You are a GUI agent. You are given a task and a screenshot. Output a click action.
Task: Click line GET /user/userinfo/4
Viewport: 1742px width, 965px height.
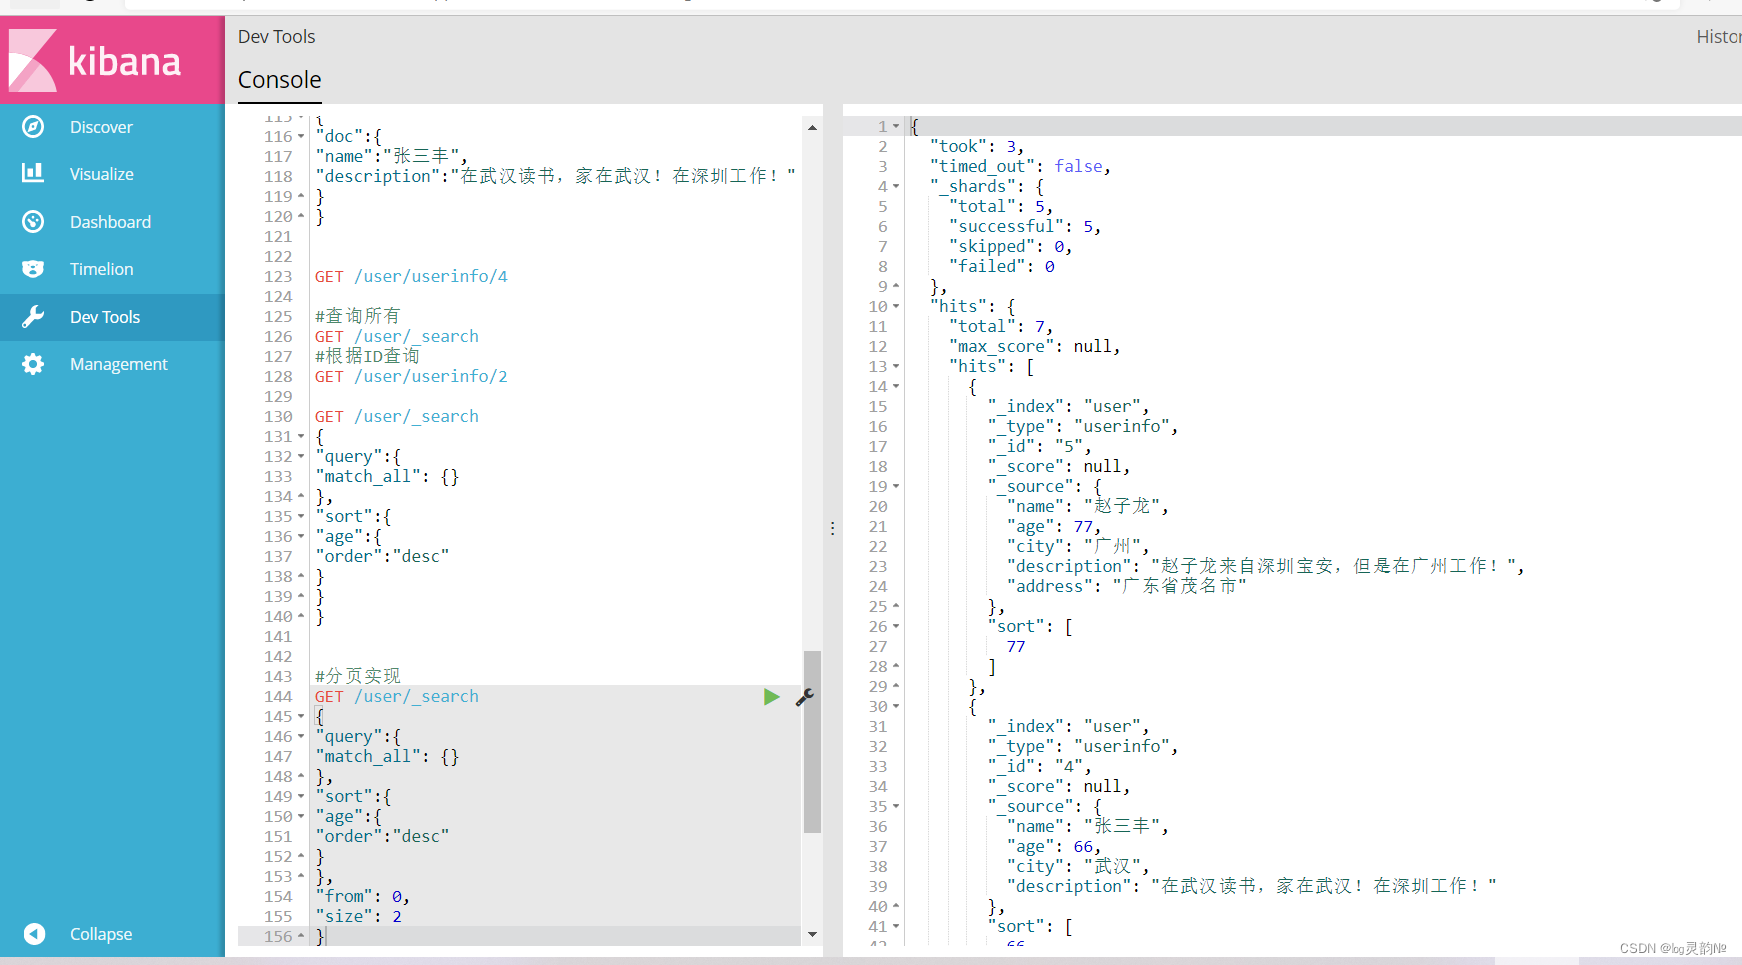[411, 276]
